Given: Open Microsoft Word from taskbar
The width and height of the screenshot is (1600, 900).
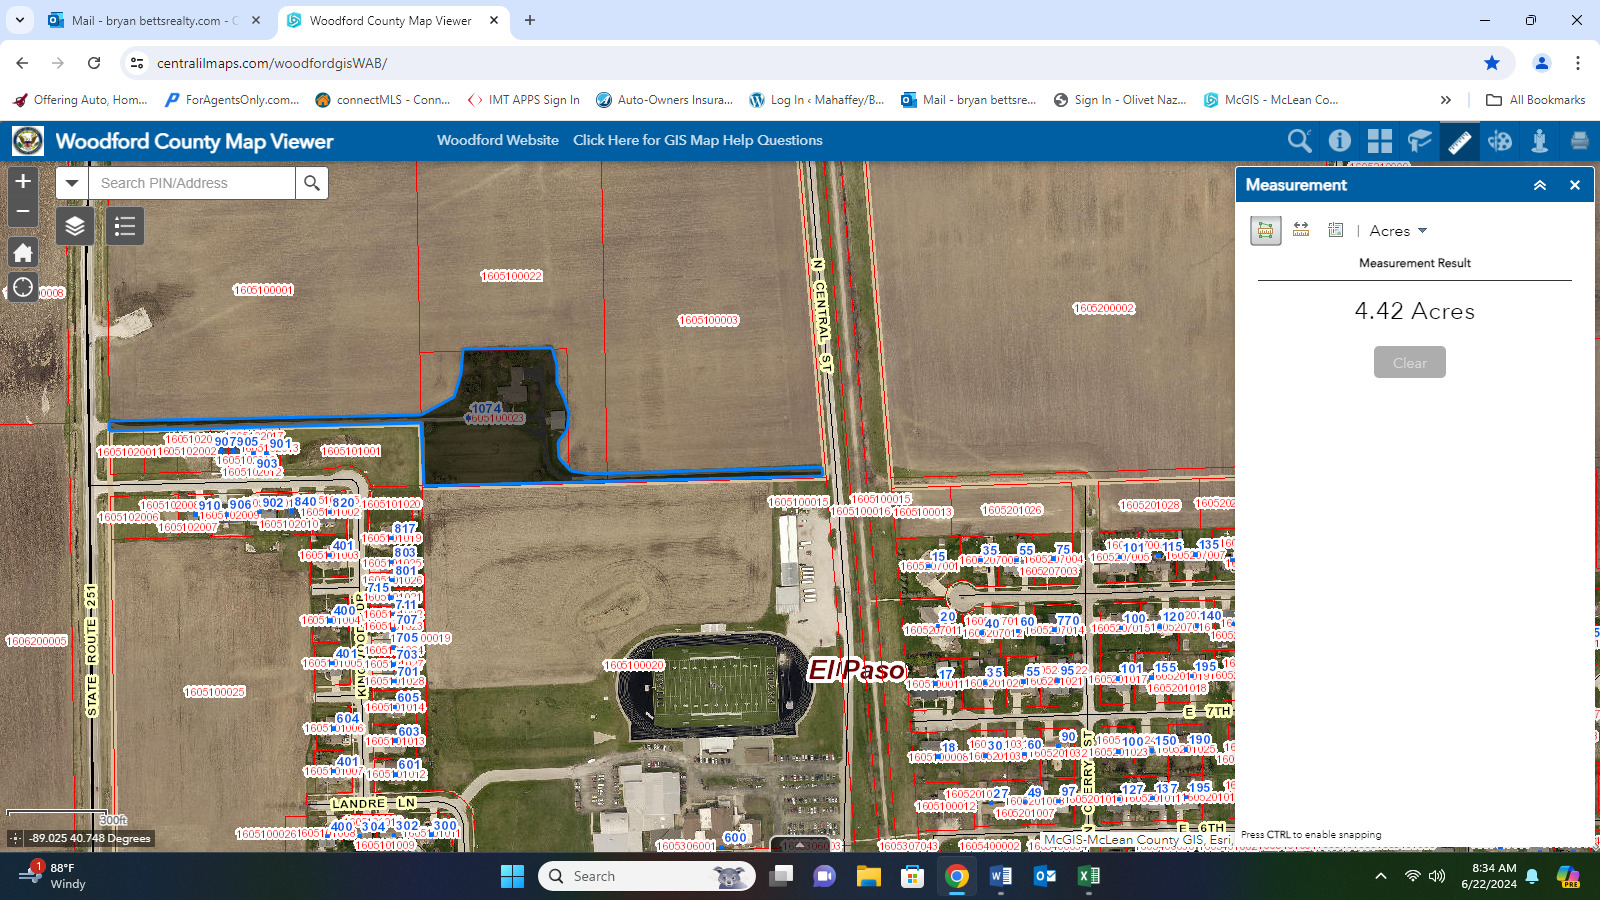Looking at the screenshot, I should tap(1000, 876).
